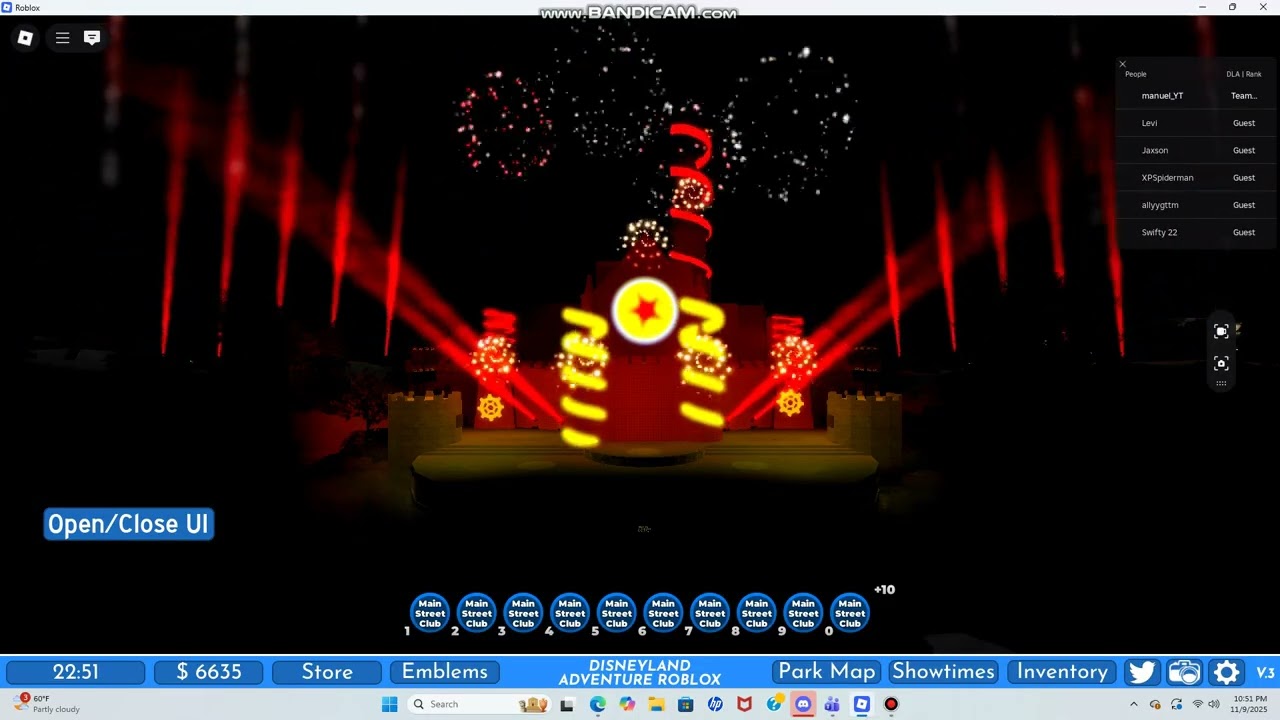
Task: Open File Explorer from the taskbar
Action: click(656, 704)
